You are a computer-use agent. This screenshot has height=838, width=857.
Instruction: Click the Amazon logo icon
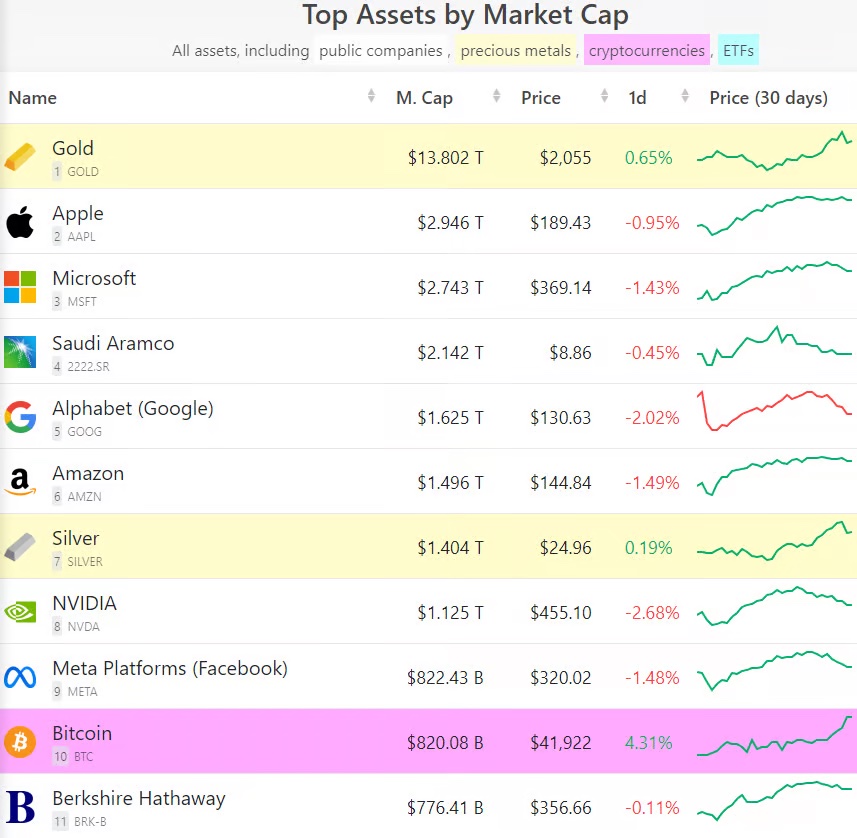coord(20,482)
